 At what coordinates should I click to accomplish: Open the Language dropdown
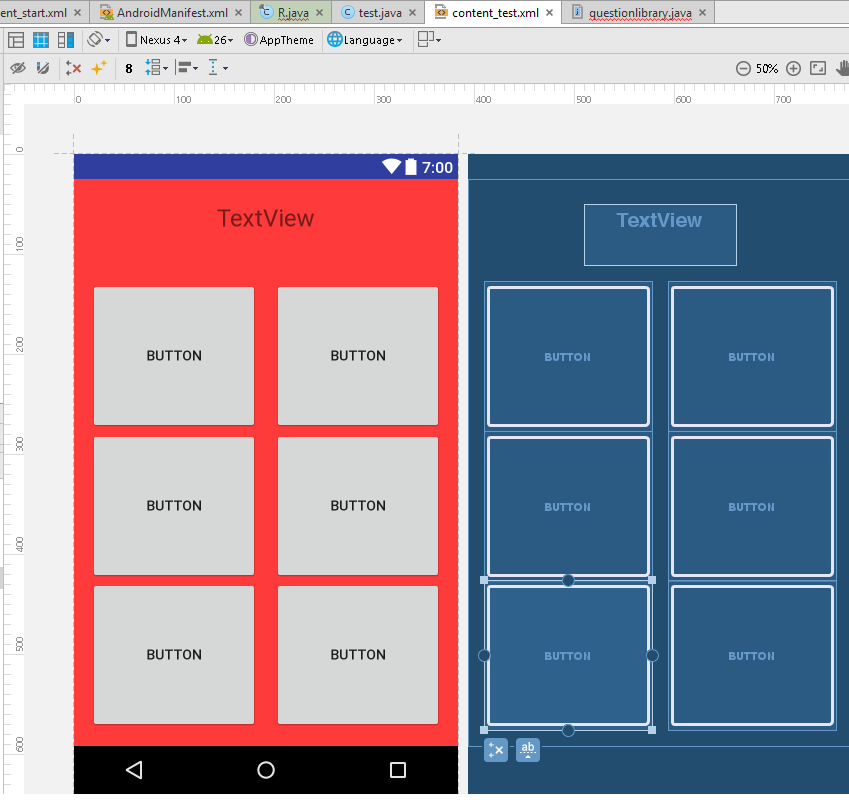pos(366,40)
